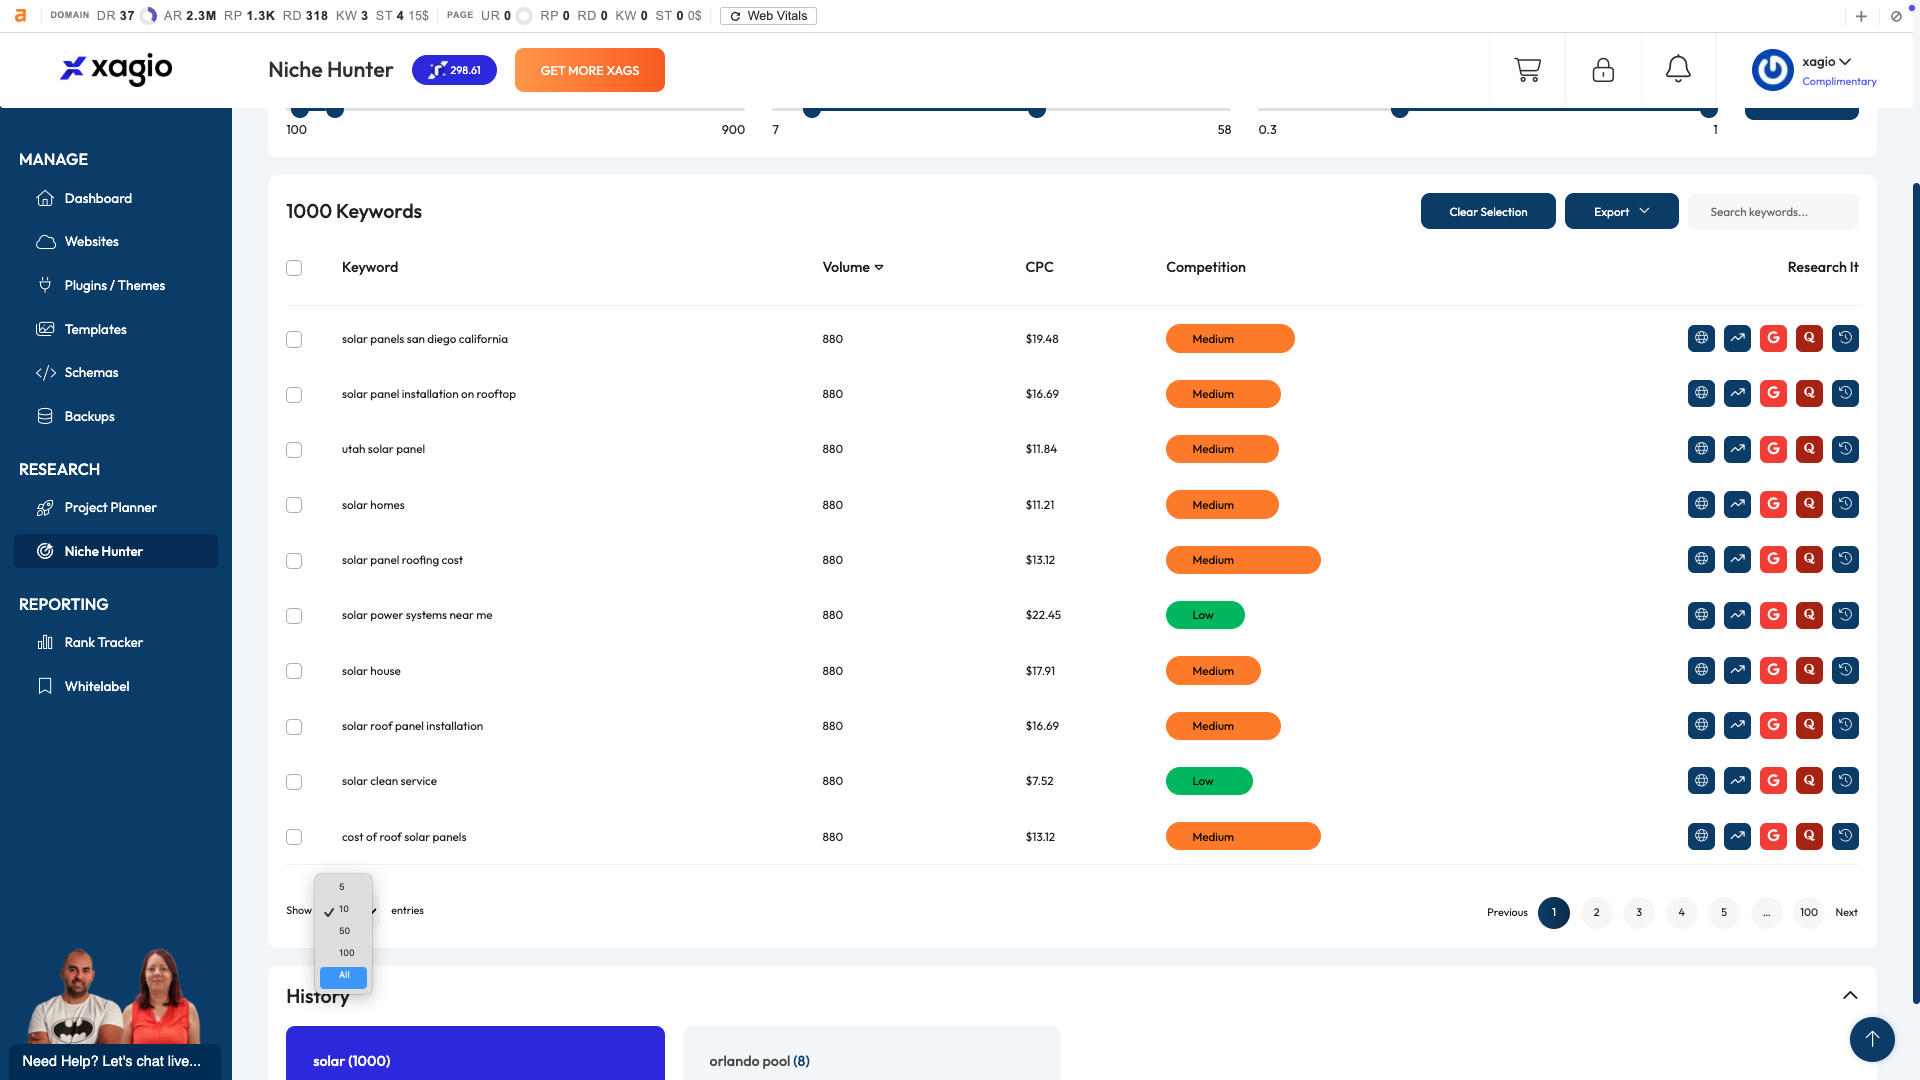Select solar power systems near me checkbox
Screen dimensions: 1920x1080
point(294,616)
